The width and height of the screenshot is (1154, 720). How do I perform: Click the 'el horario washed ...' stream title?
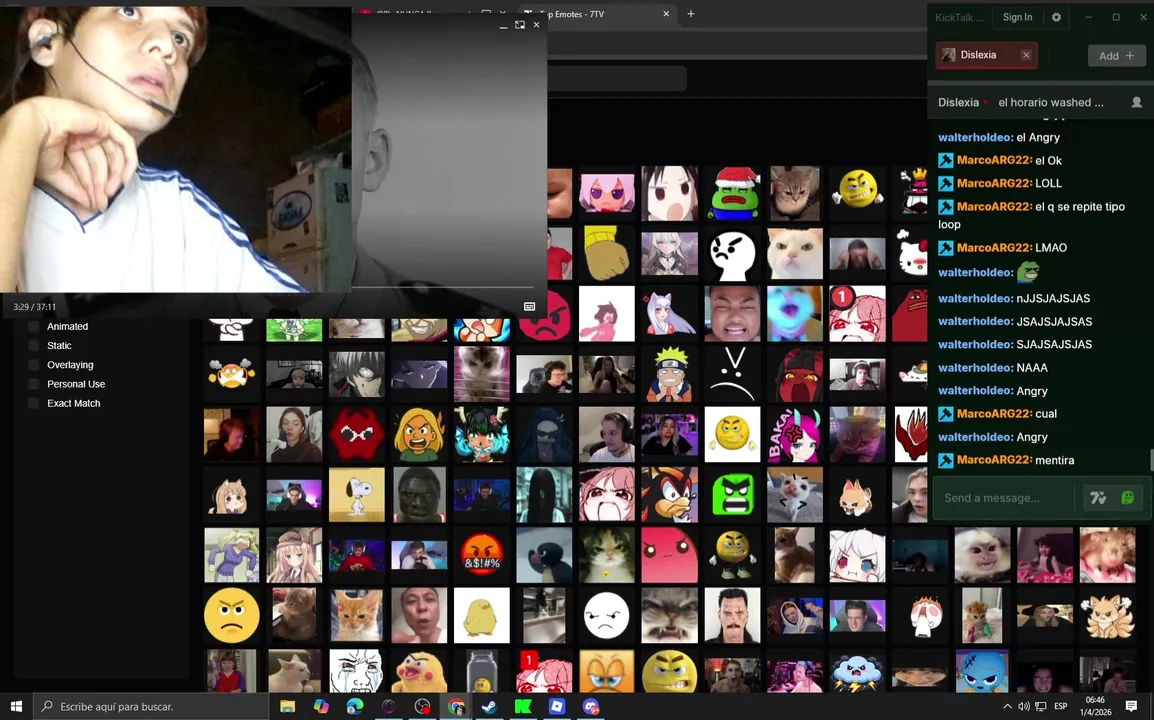click(x=1051, y=102)
